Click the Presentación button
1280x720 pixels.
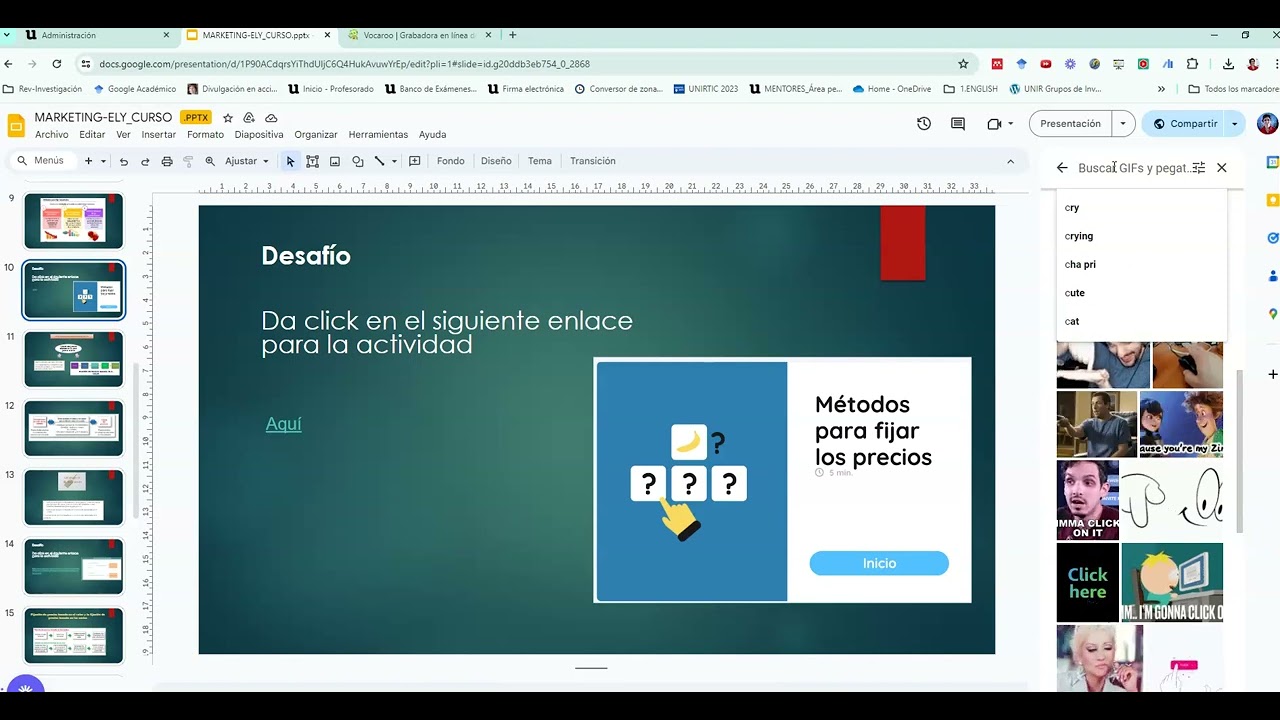(x=1071, y=124)
